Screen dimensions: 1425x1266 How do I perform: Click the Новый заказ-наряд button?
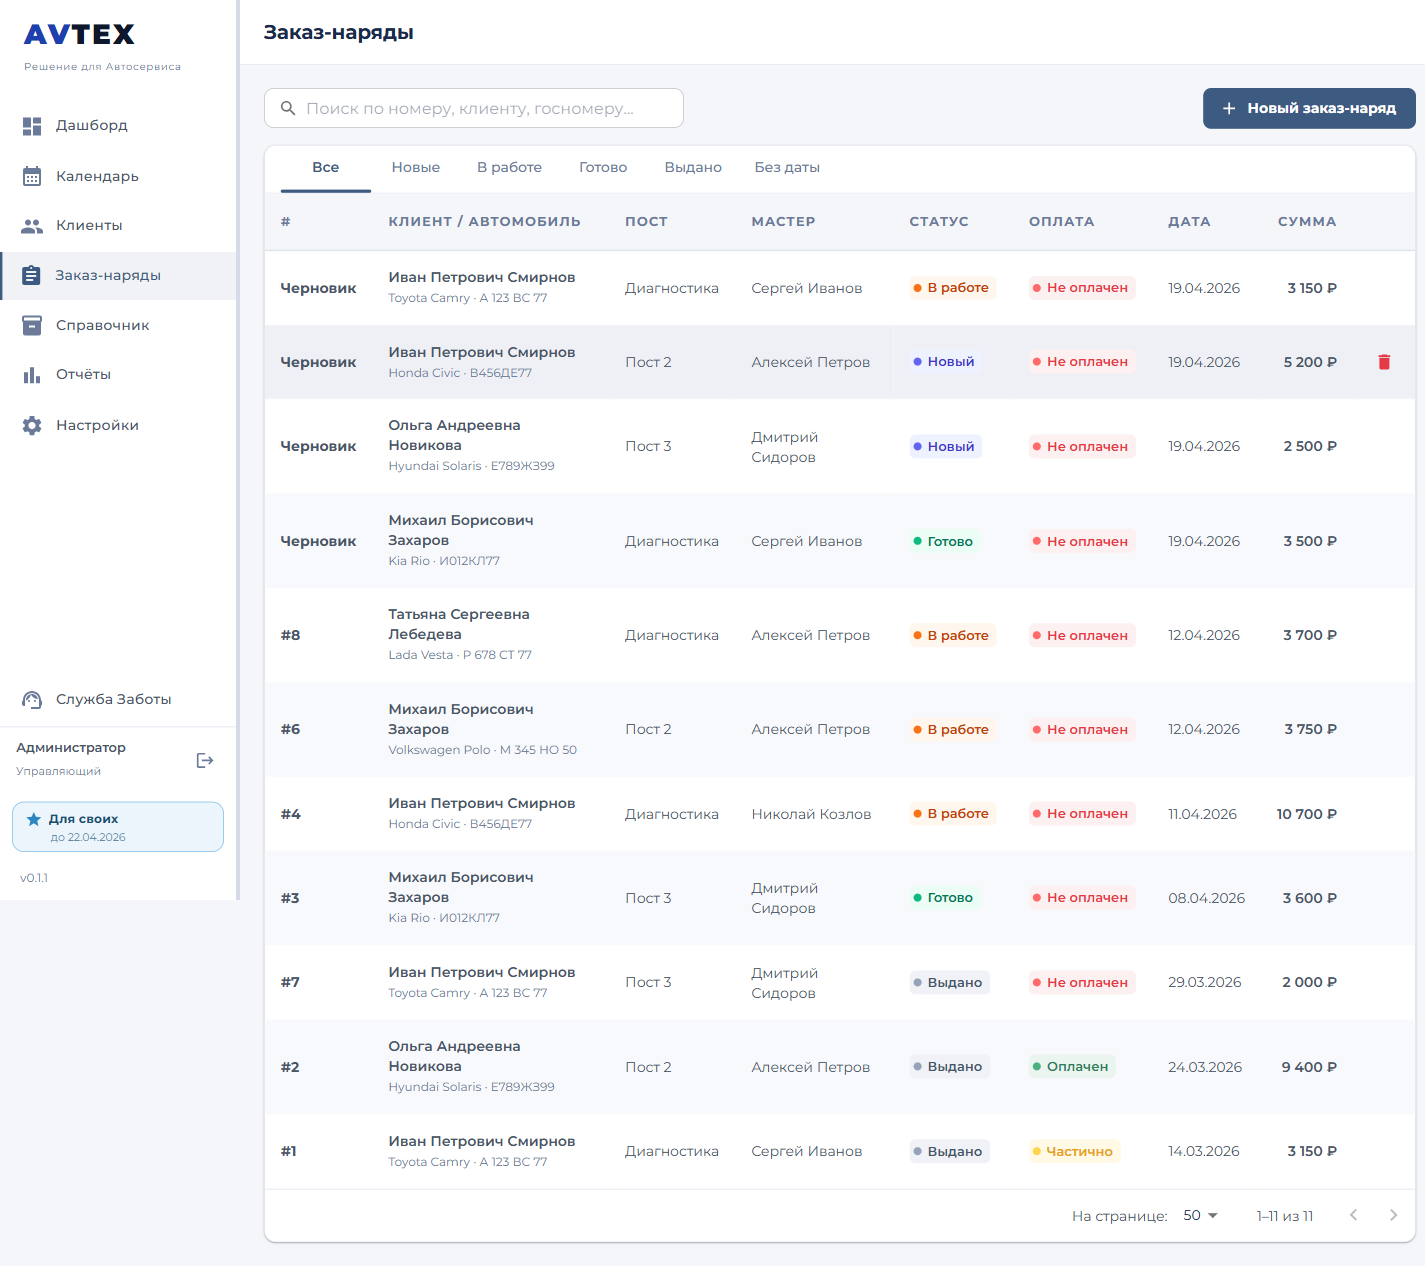[1308, 108]
